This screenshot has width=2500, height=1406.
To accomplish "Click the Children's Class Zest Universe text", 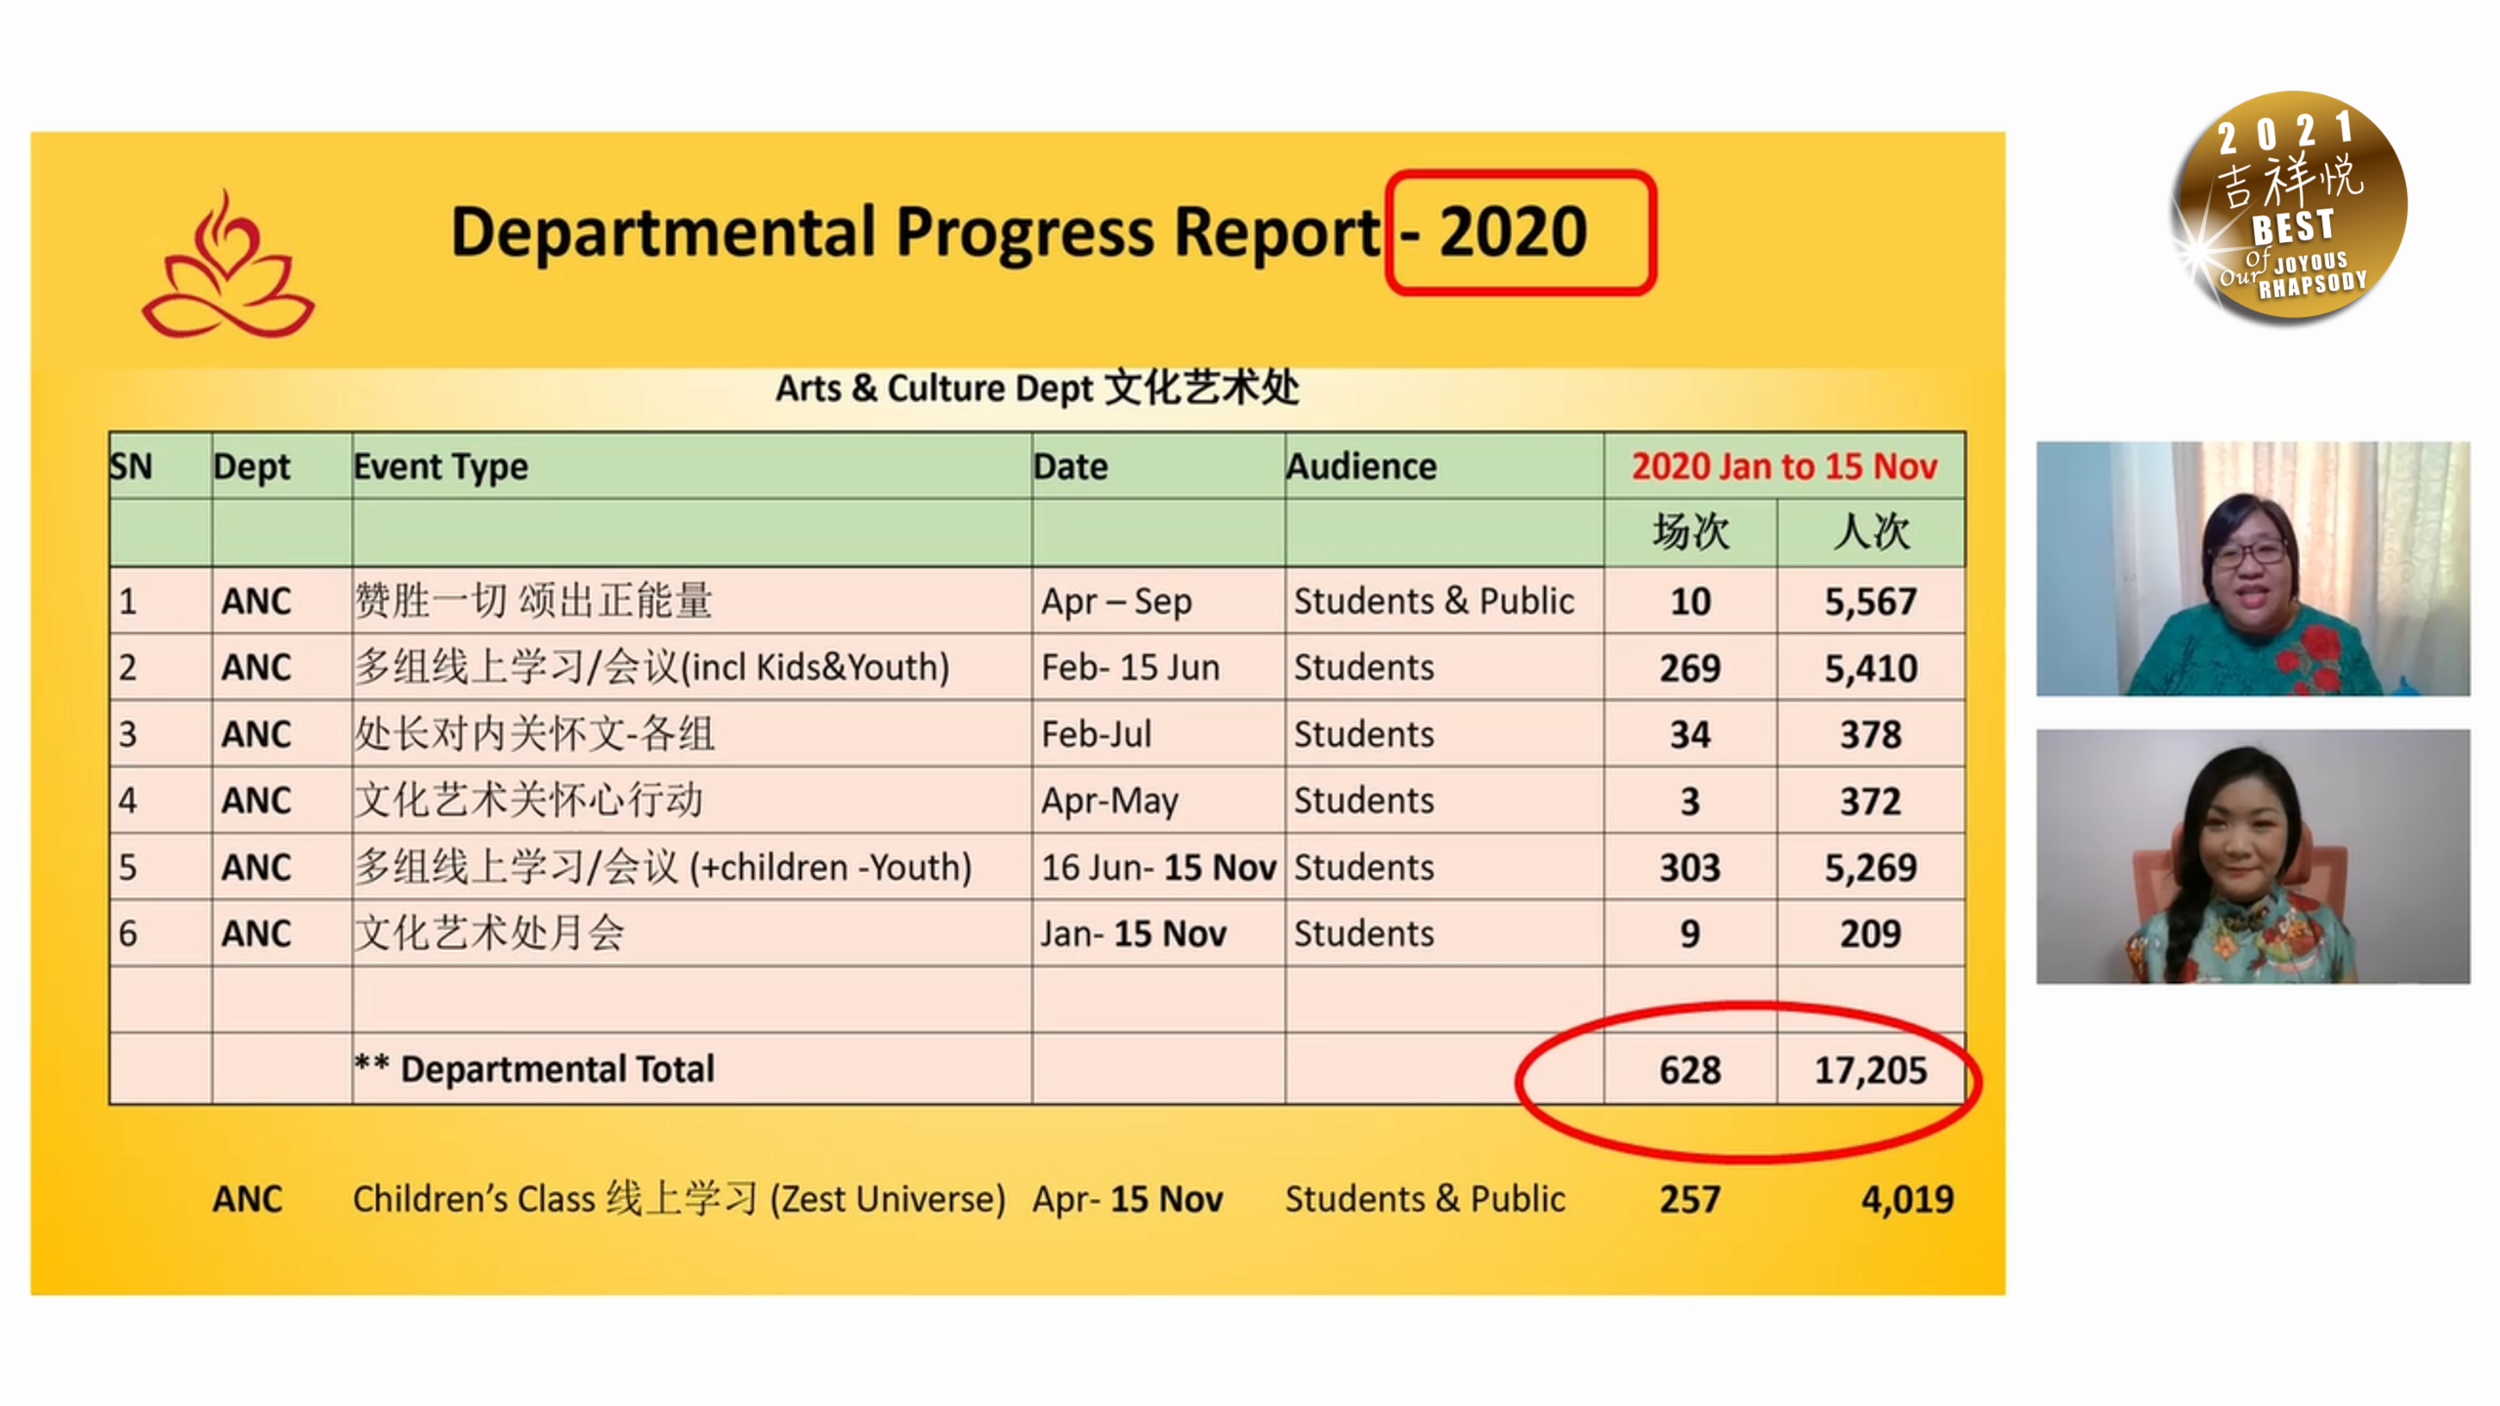I will 678,1198.
